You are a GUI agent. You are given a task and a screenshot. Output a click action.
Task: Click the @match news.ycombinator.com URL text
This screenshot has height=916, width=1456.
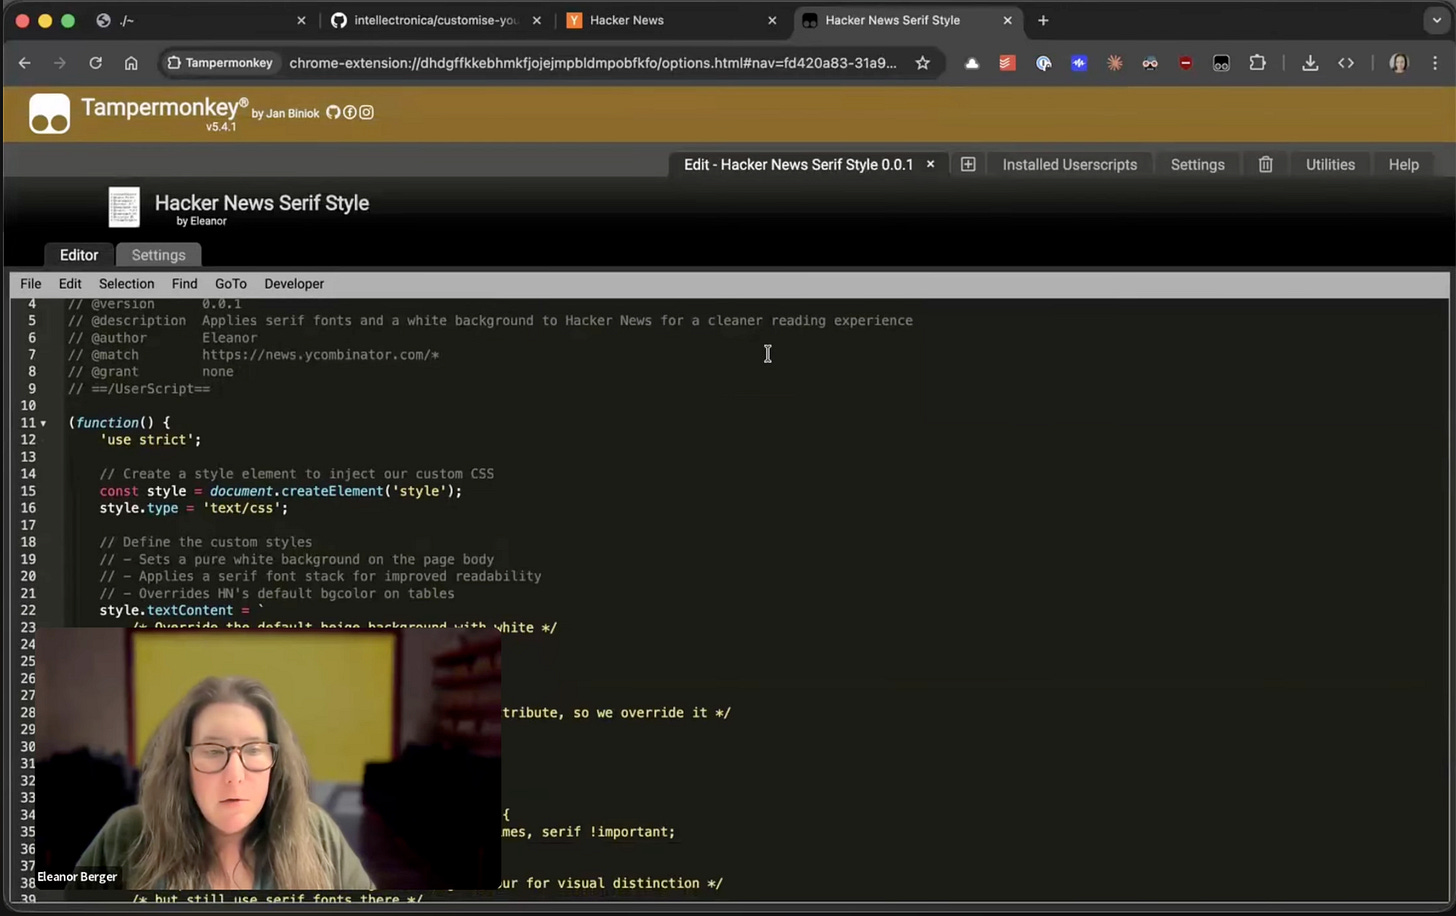point(321,355)
